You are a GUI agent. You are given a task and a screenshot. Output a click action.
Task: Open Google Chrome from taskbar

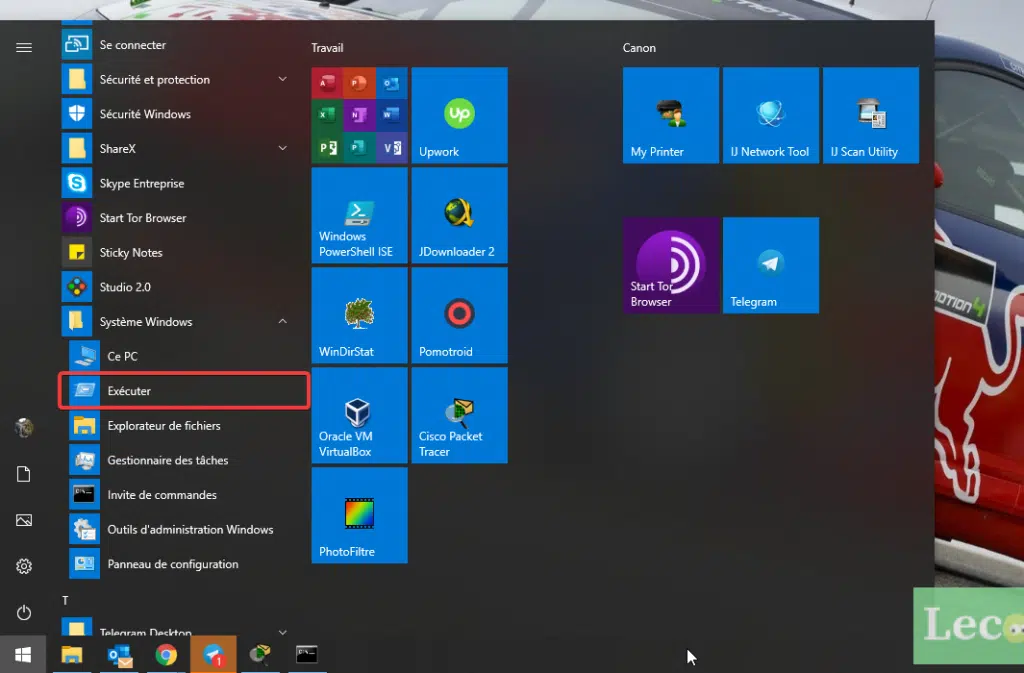(x=167, y=655)
